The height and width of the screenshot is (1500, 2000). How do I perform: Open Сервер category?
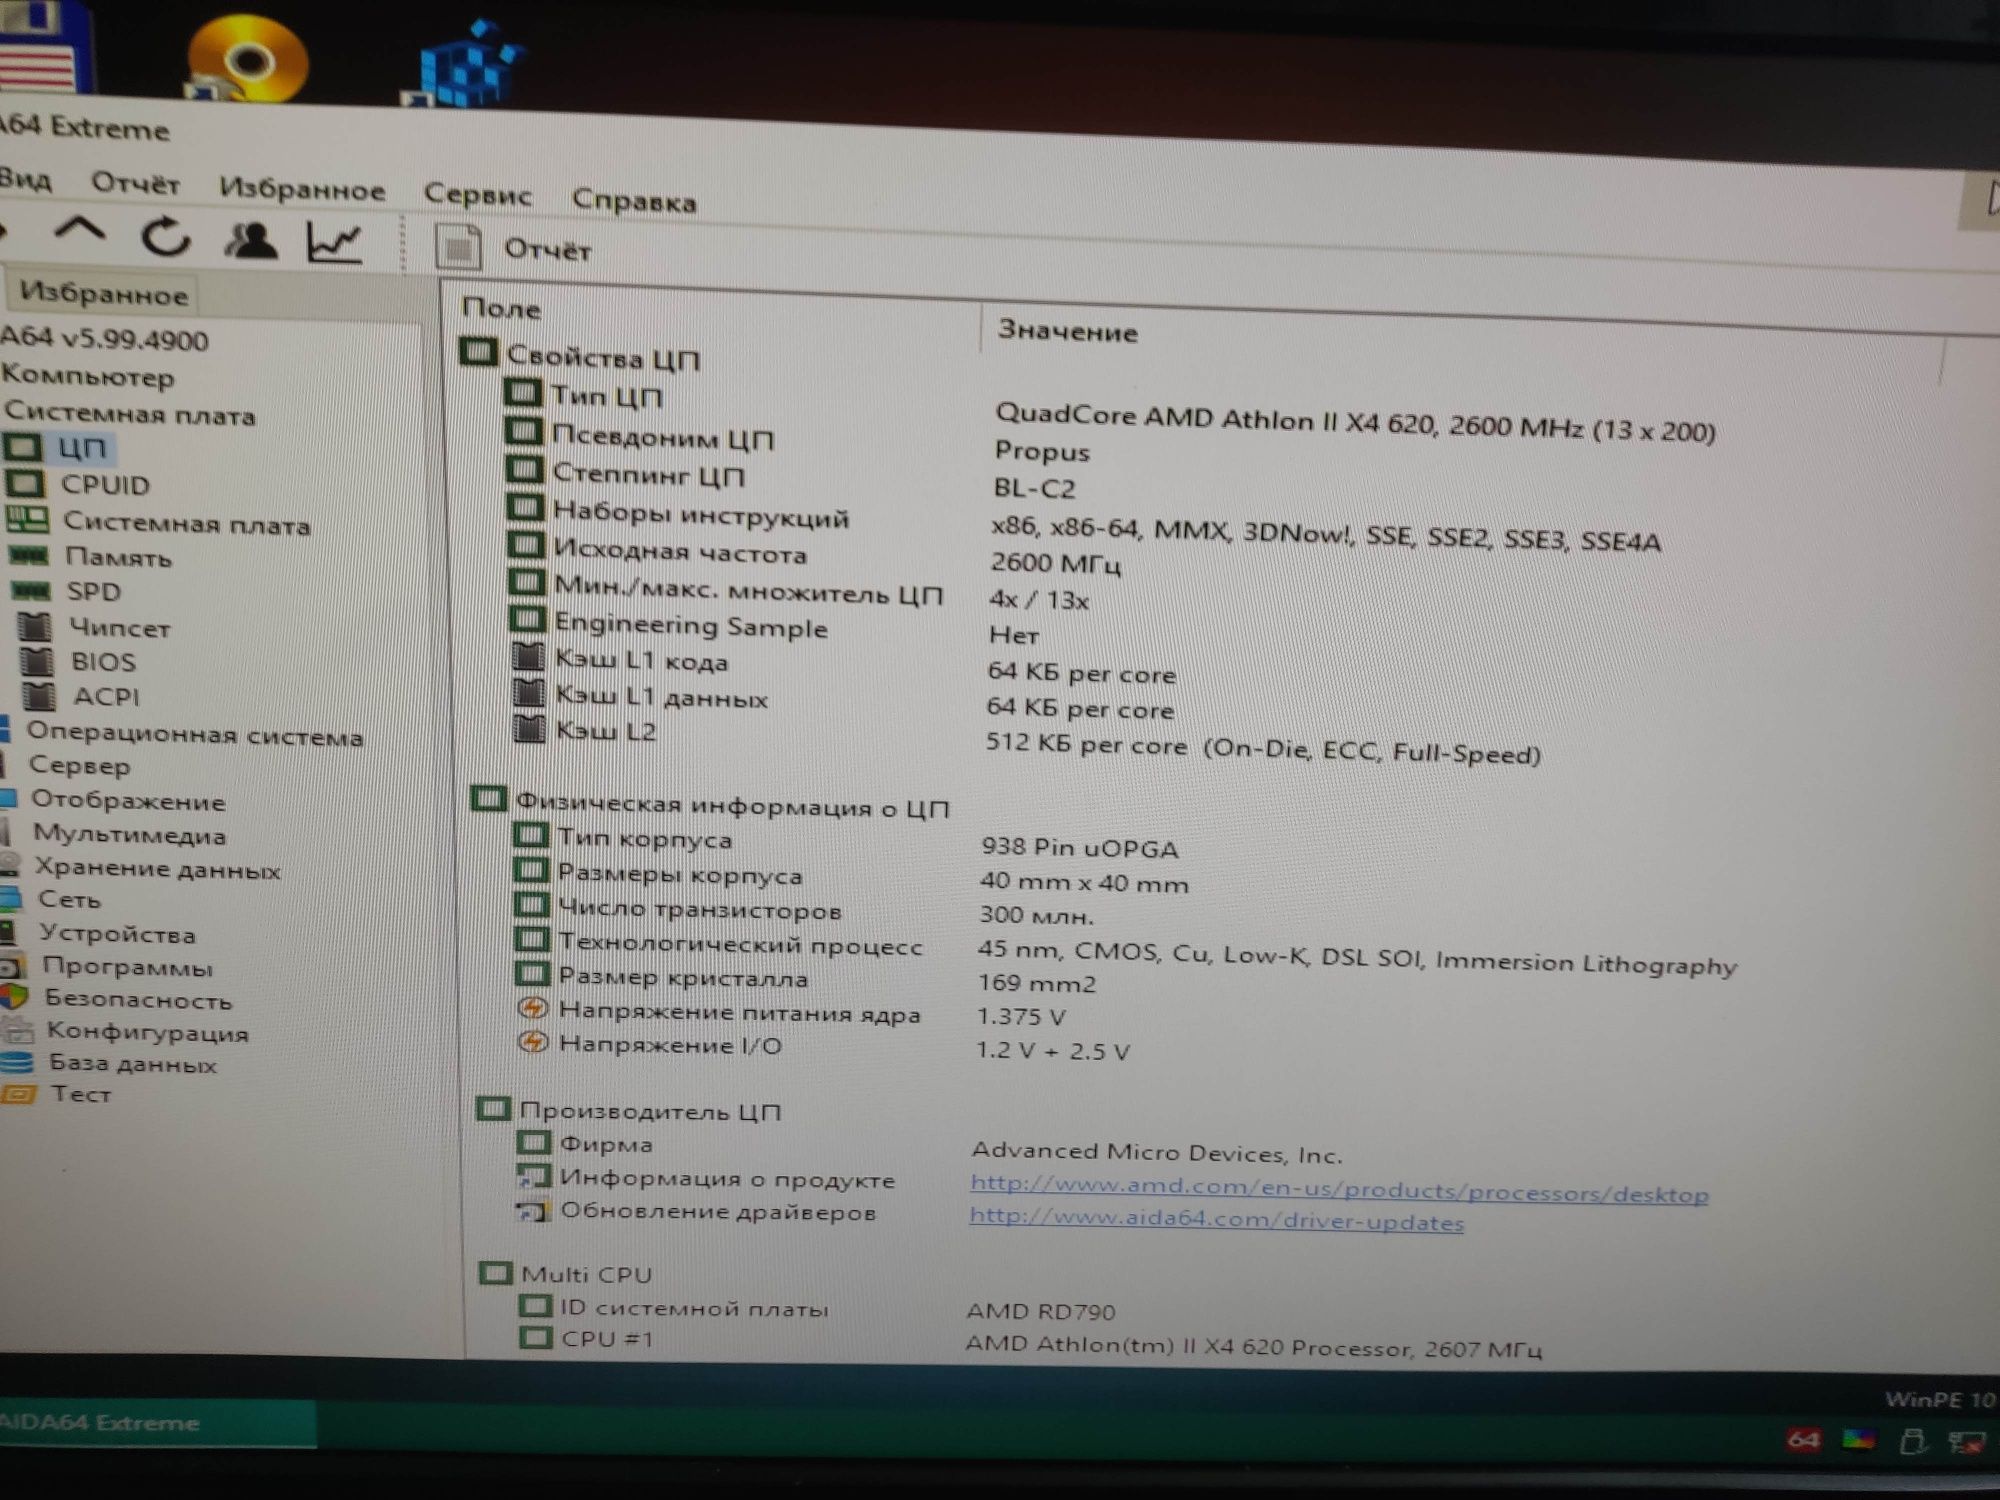[x=79, y=766]
